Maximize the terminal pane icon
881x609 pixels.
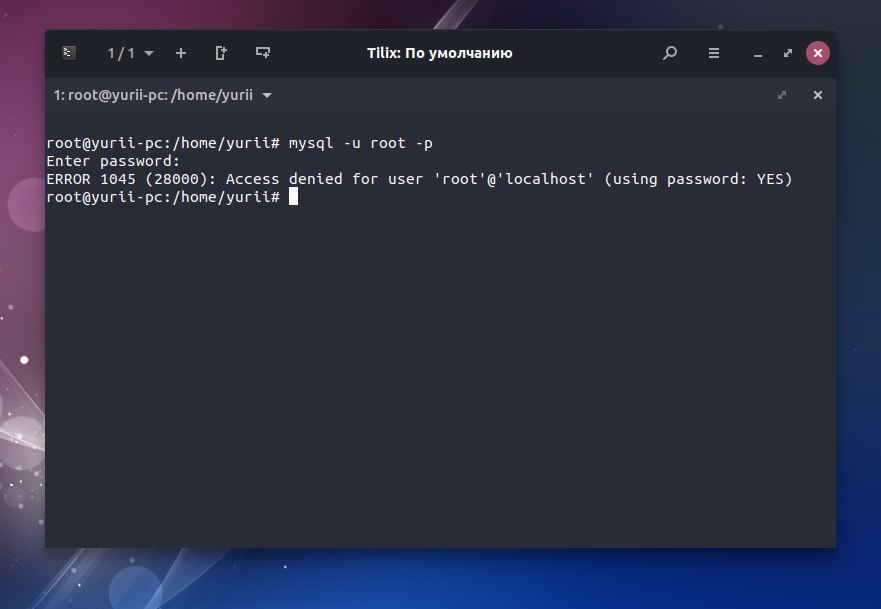pos(782,96)
